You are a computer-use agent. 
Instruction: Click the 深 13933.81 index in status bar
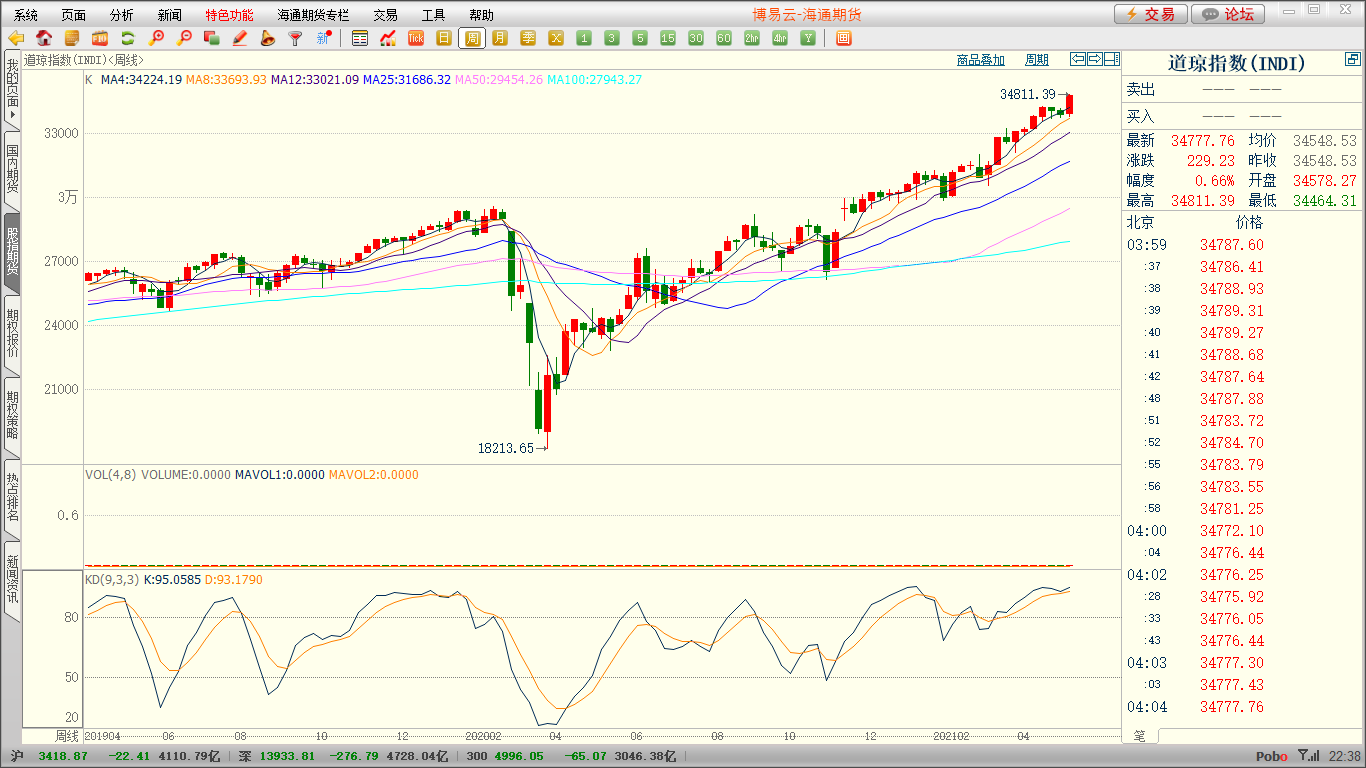click(x=277, y=756)
